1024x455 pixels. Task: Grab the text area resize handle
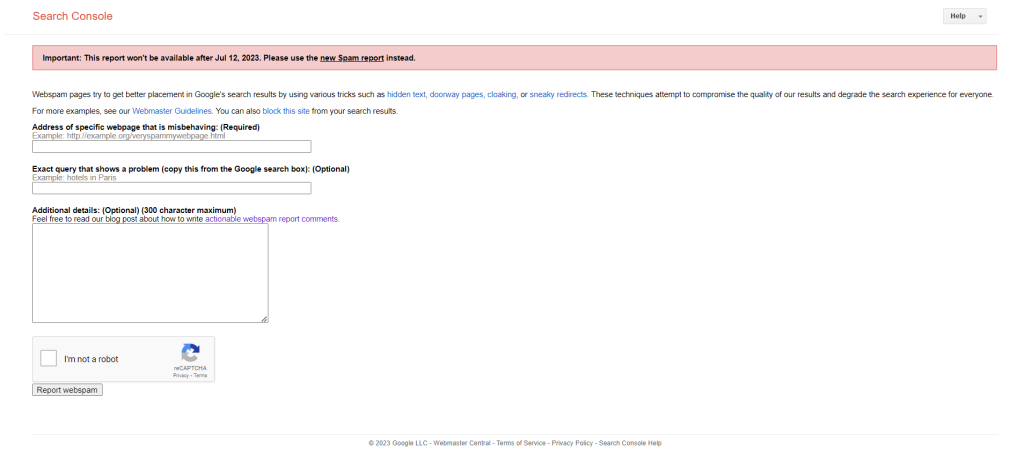point(264,319)
